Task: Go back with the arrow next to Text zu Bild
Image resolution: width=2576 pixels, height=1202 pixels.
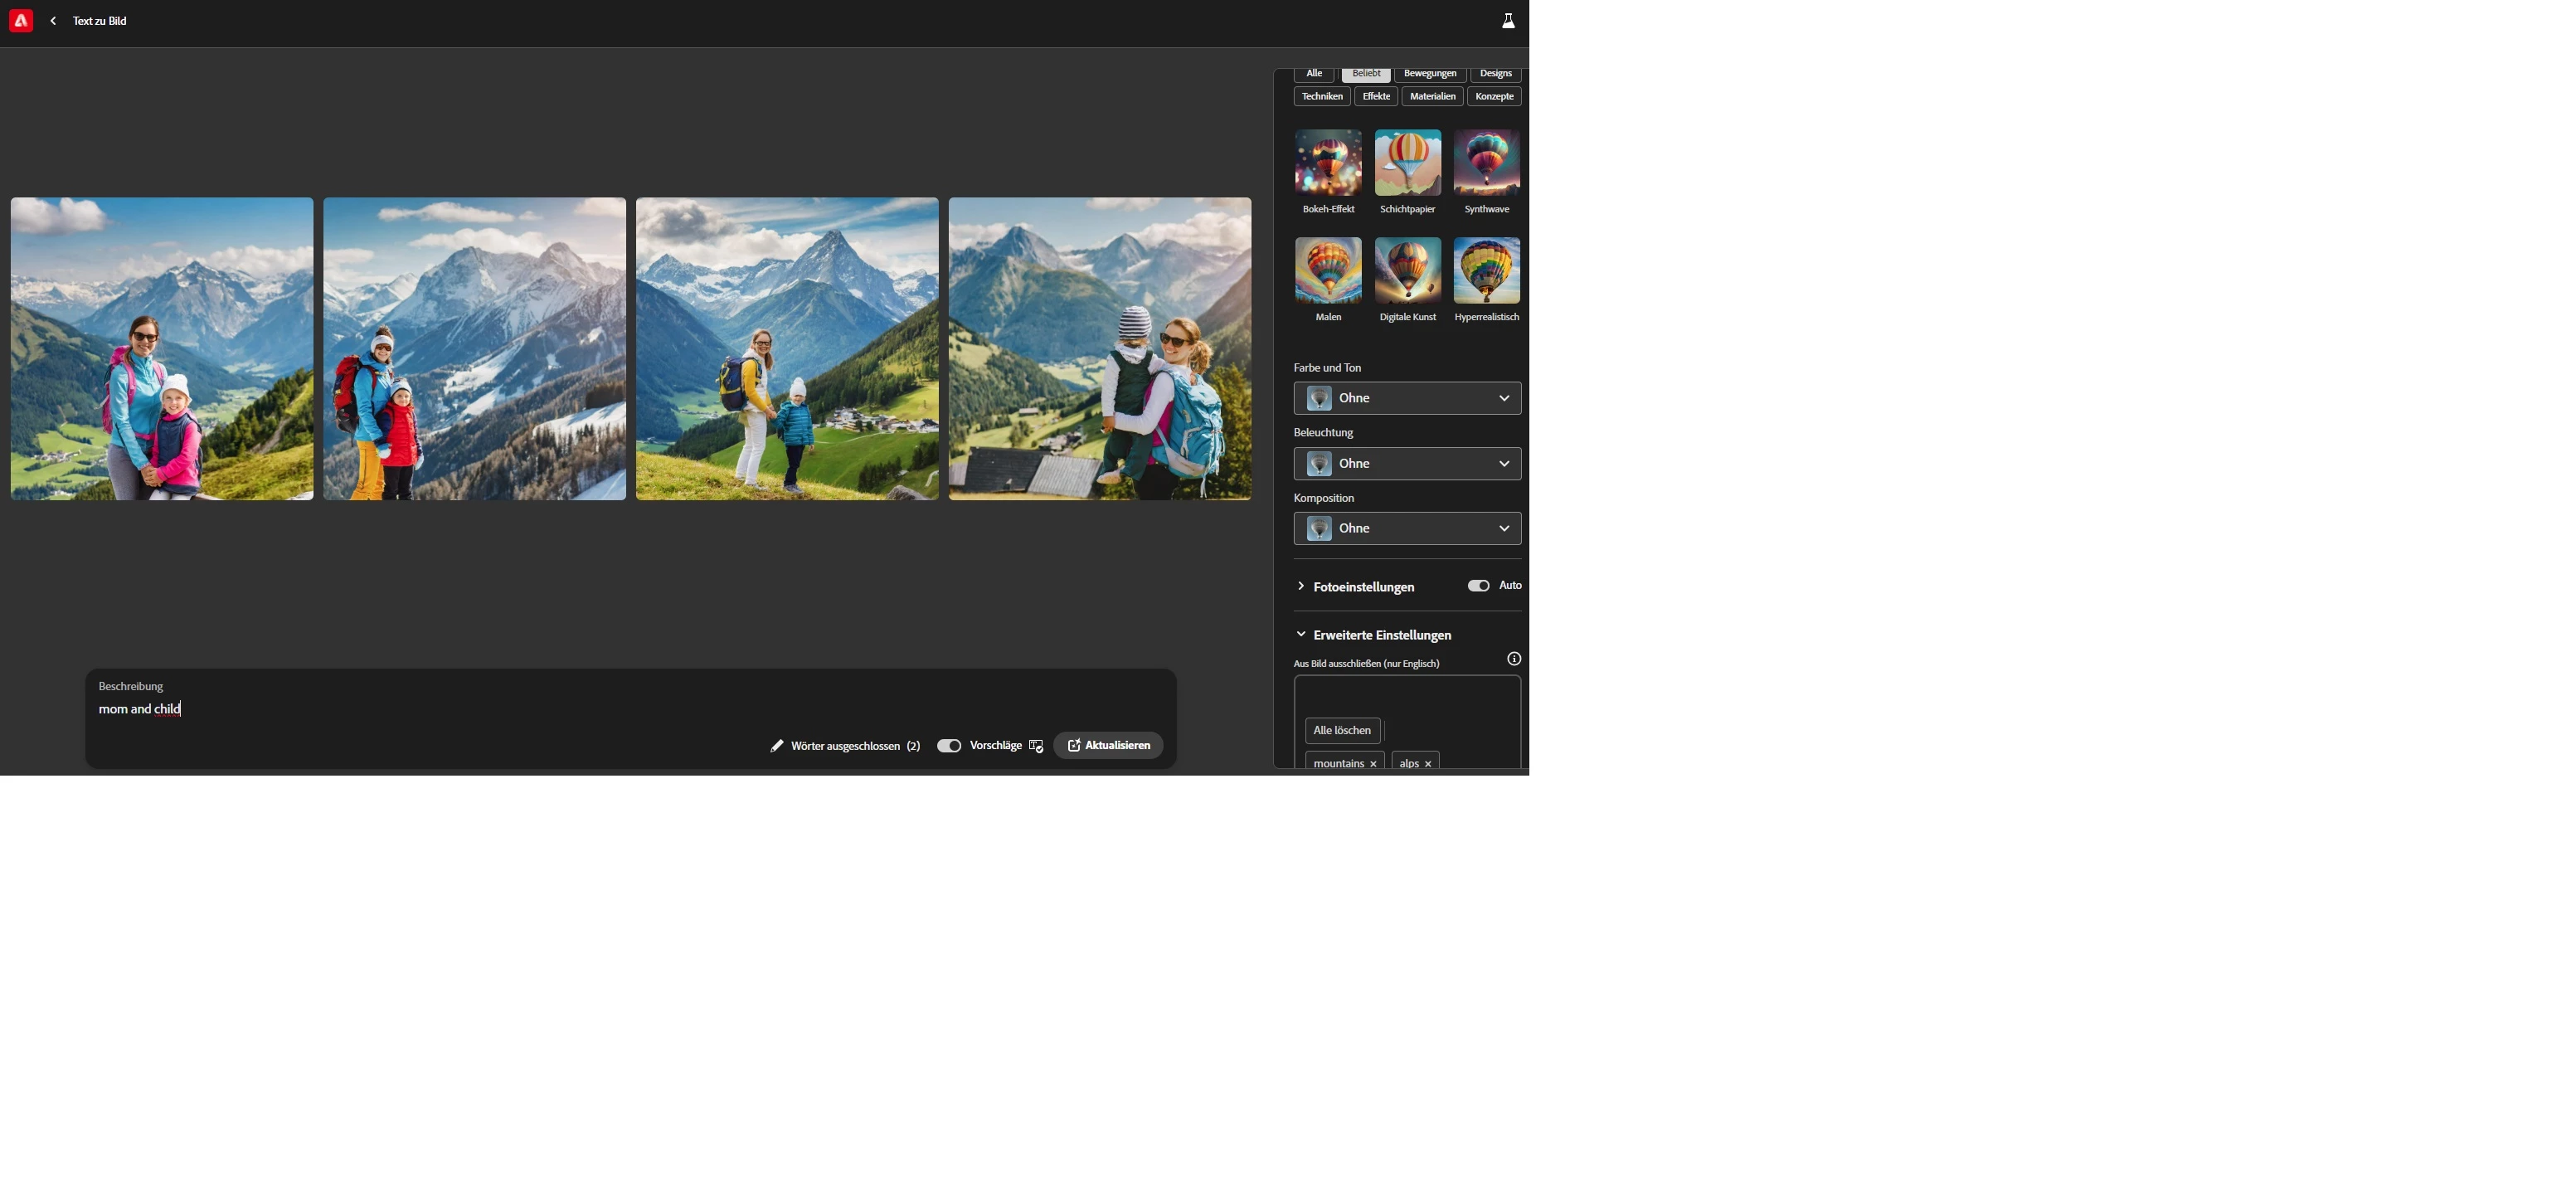Action: [x=53, y=21]
